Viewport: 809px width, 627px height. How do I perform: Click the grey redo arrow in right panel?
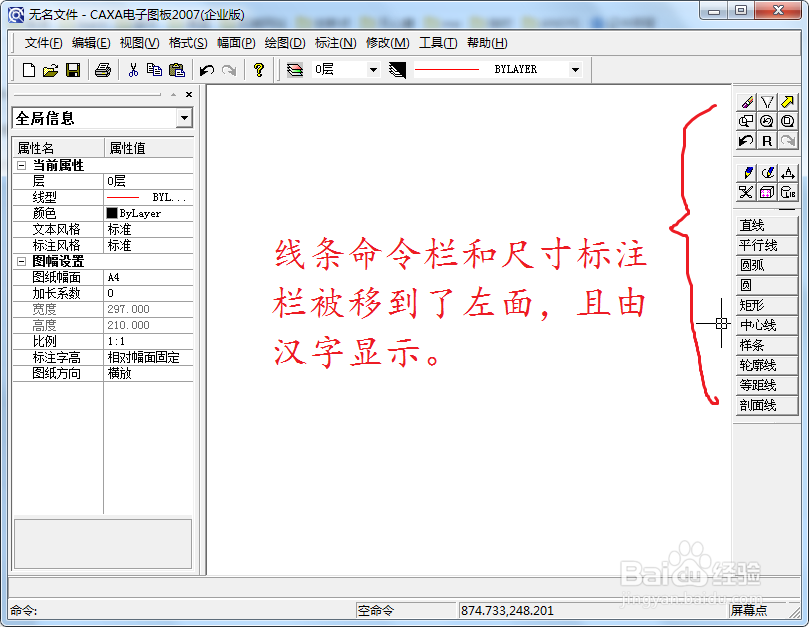[x=787, y=141]
